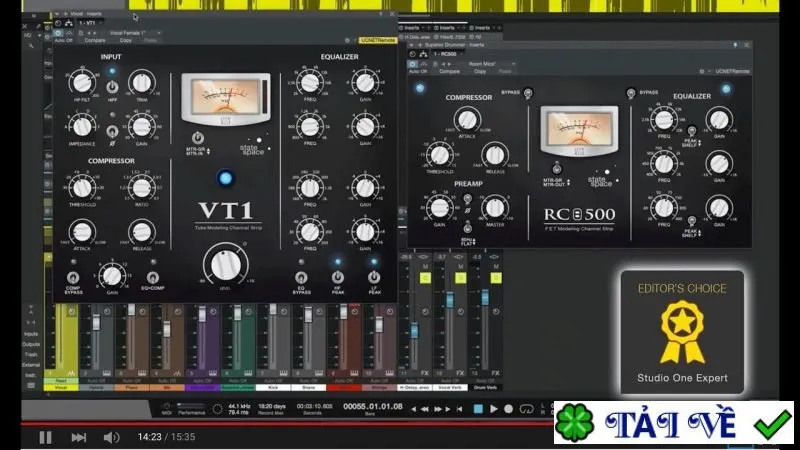Select the Snare mixer channel label
The image size is (800, 450).
point(308,388)
